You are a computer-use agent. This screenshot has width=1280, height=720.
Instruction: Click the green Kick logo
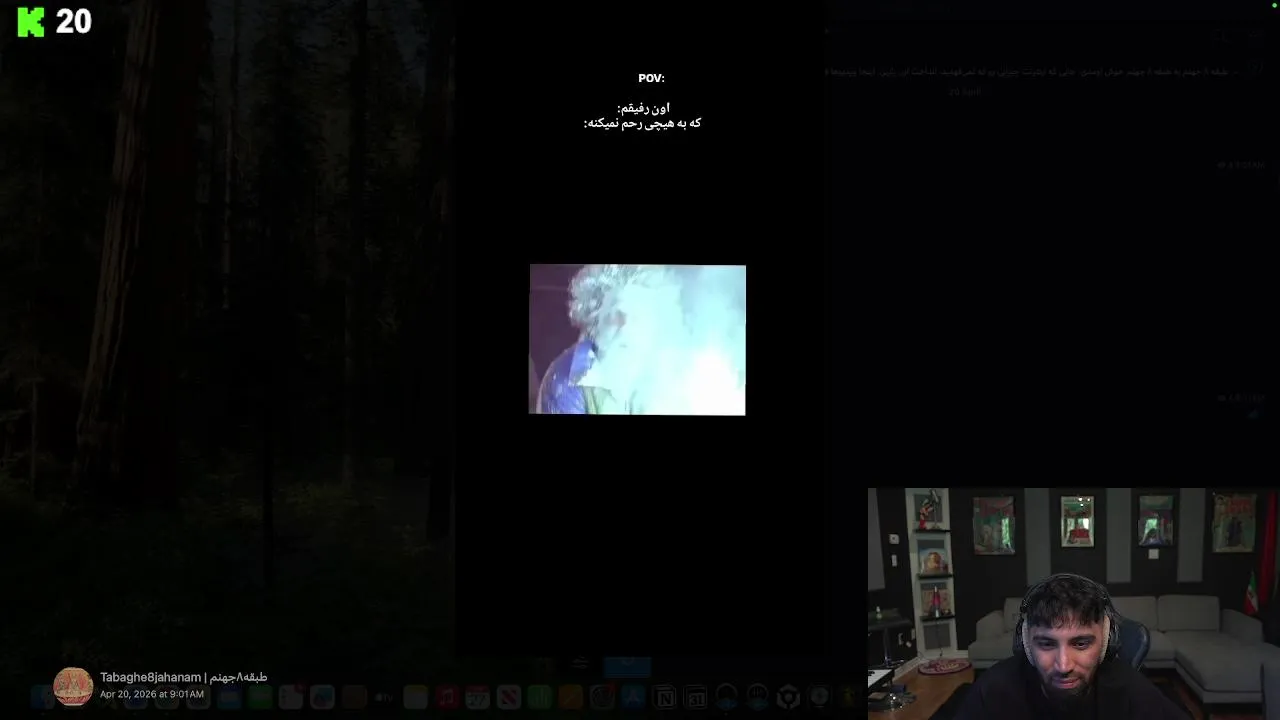(x=31, y=21)
